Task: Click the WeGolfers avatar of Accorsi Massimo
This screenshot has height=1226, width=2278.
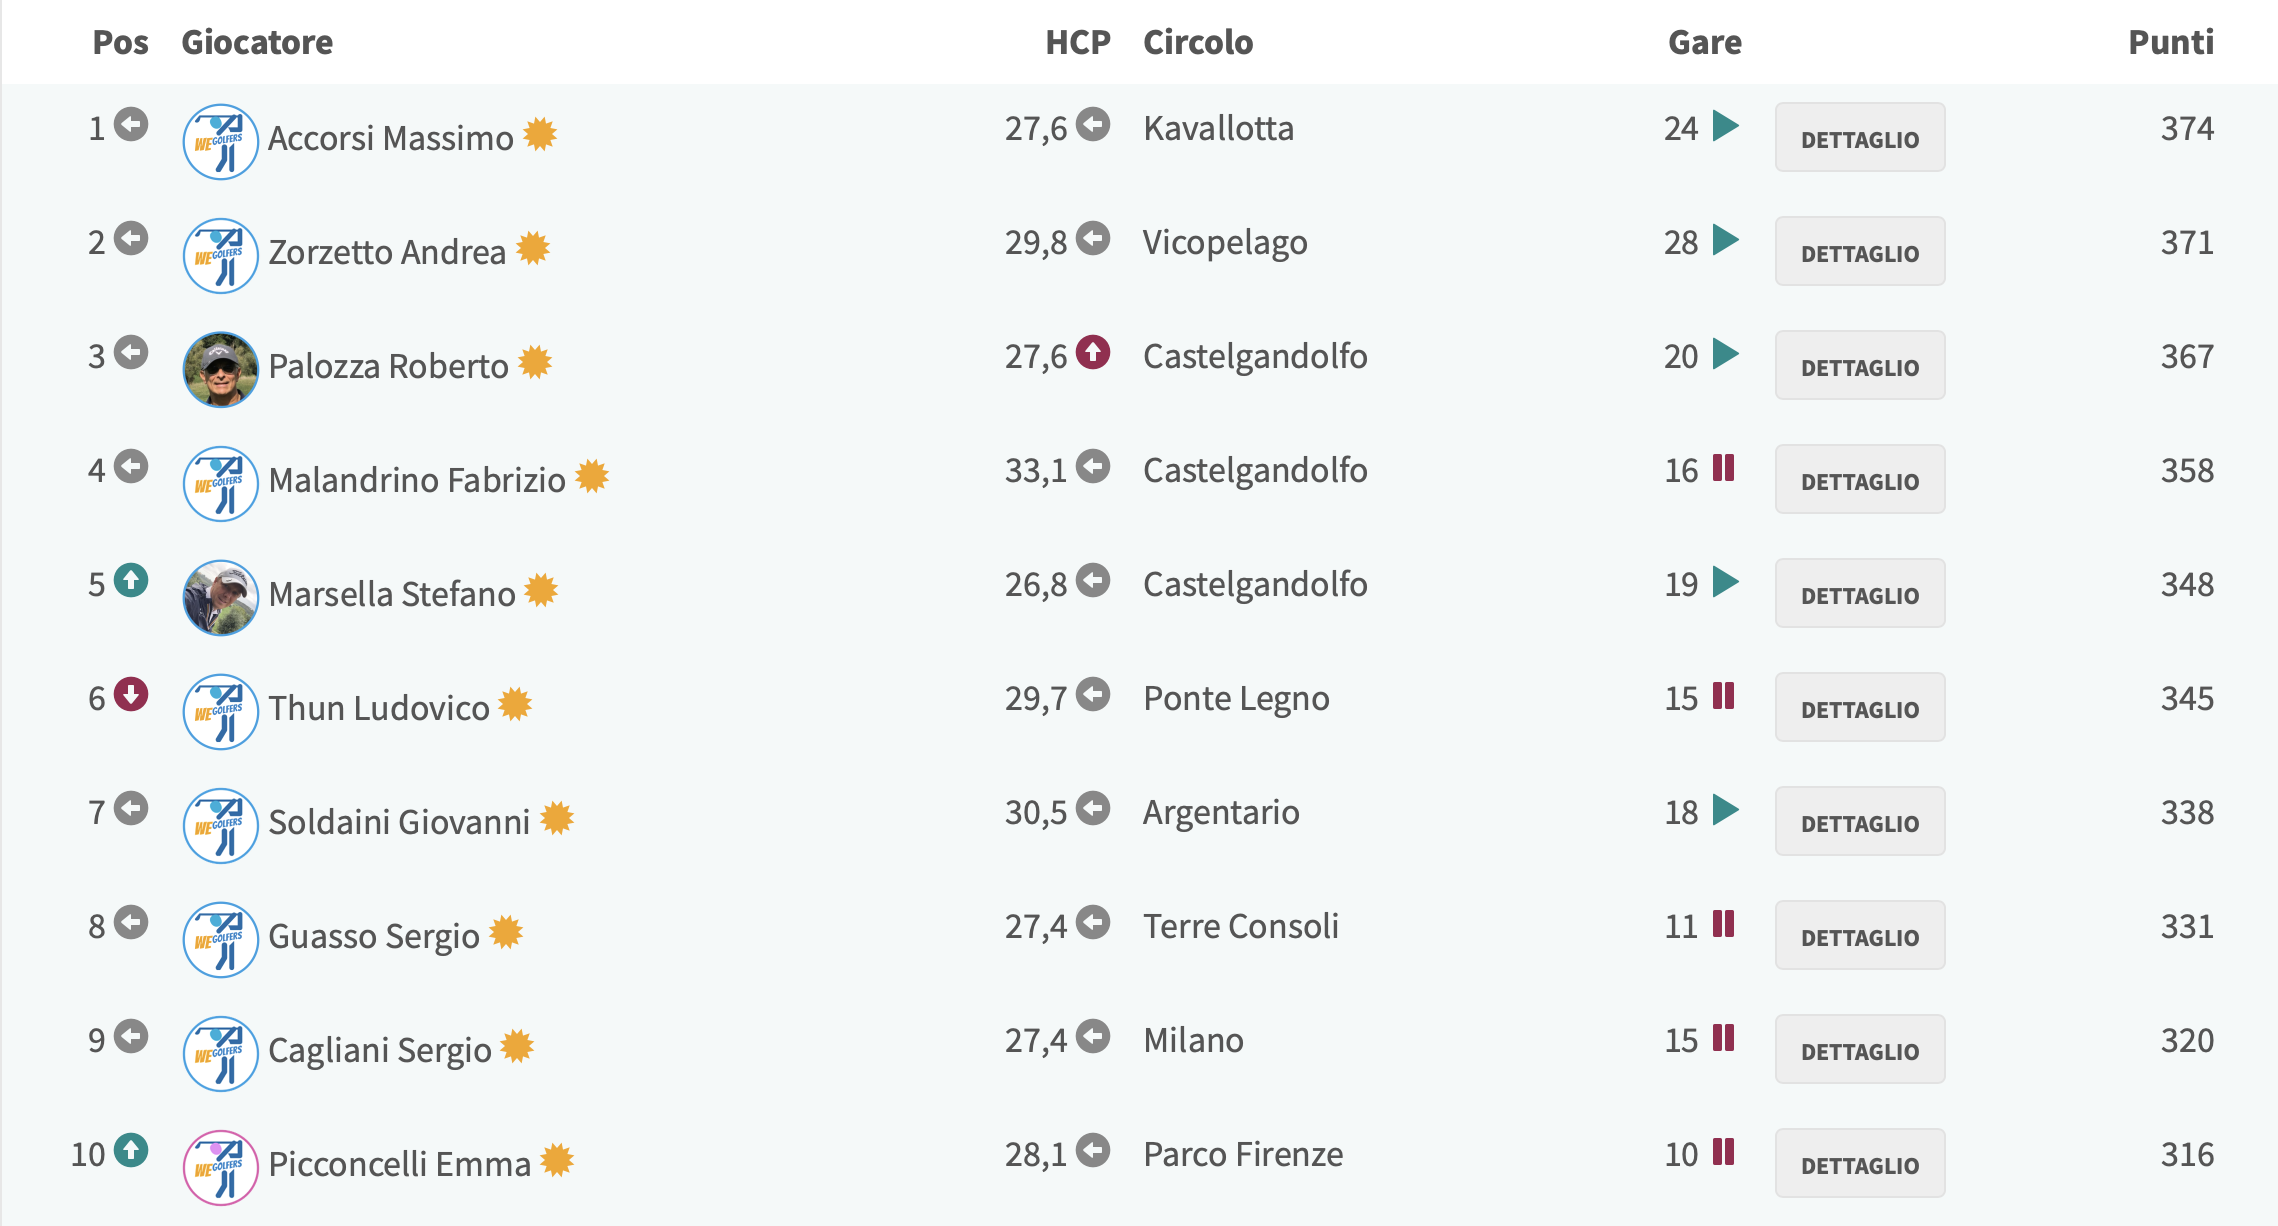Action: pyautogui.click(x=221, y=141)
